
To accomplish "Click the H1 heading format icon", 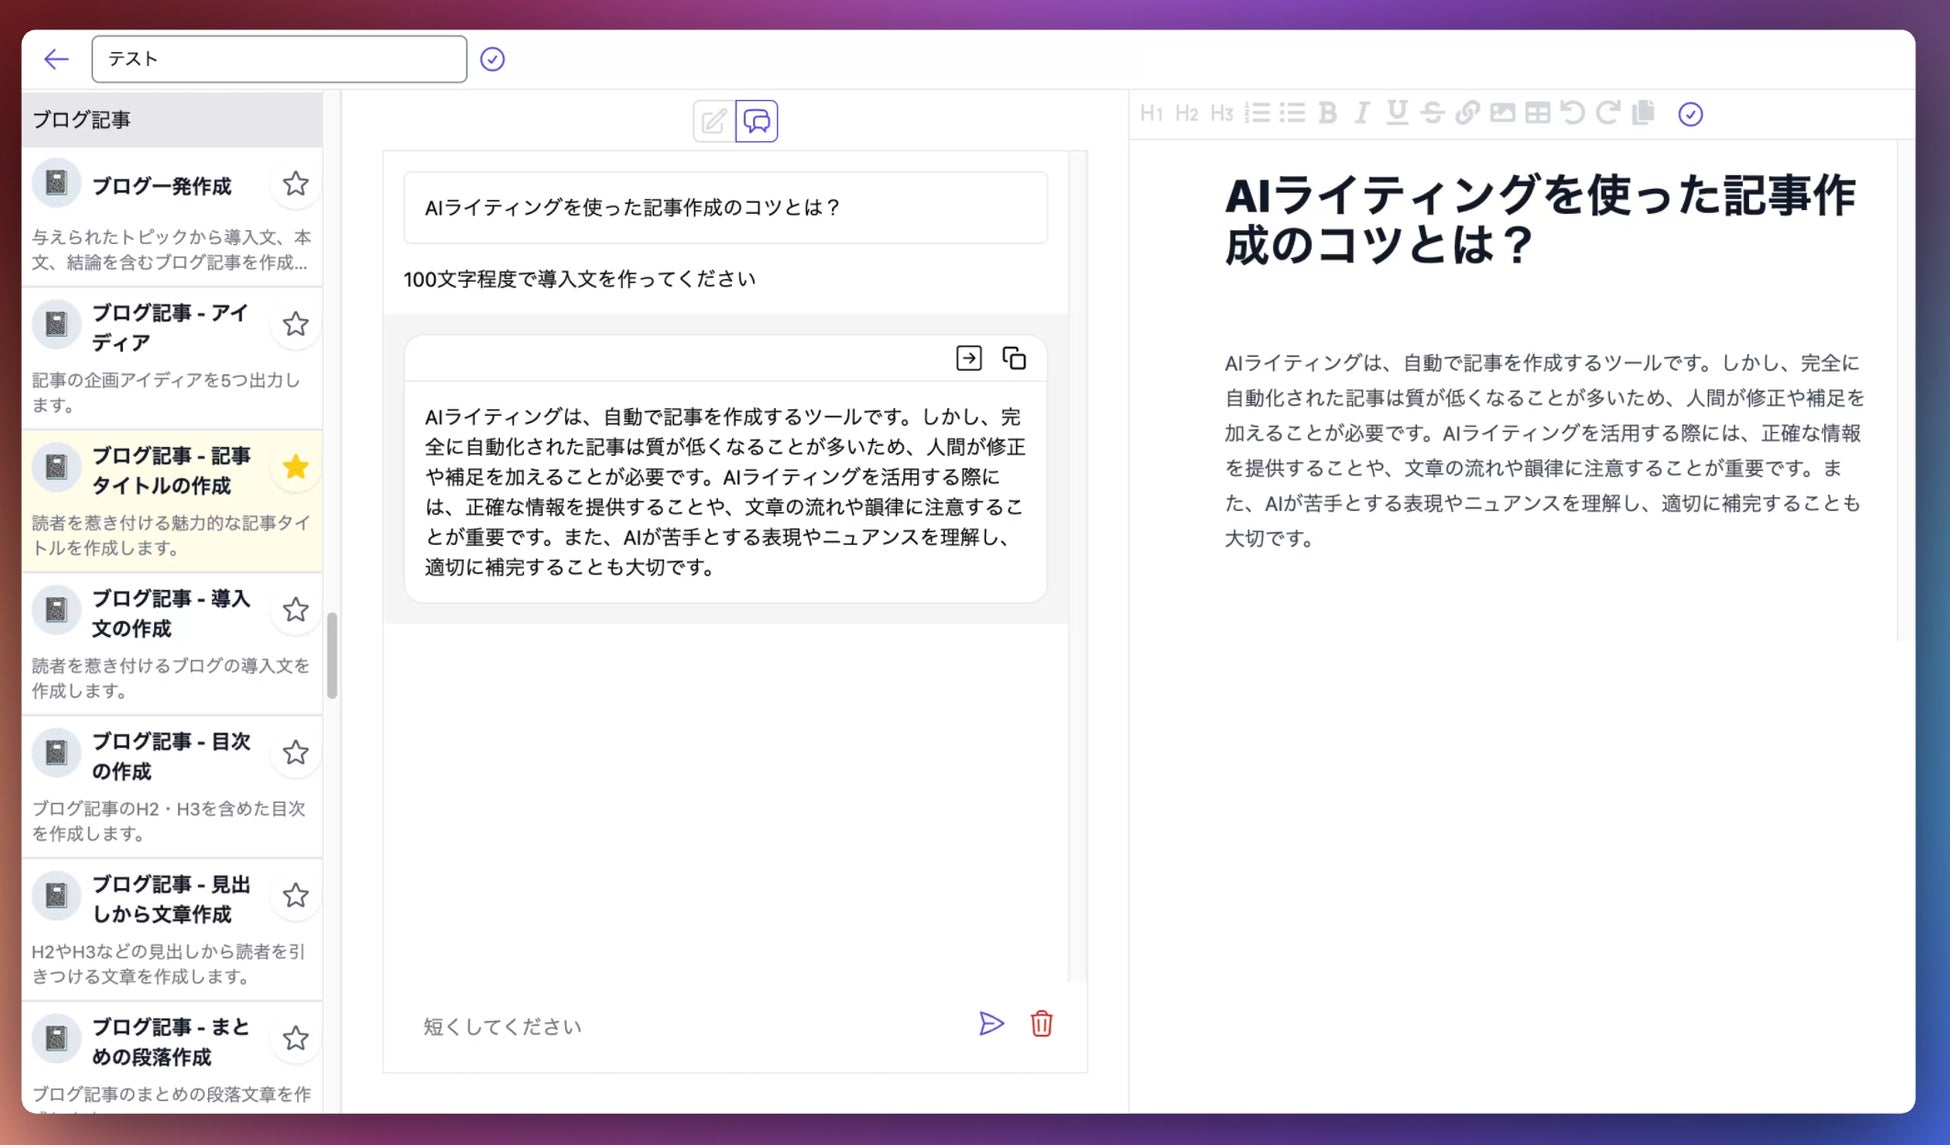I will click(x=1151, y=113).
